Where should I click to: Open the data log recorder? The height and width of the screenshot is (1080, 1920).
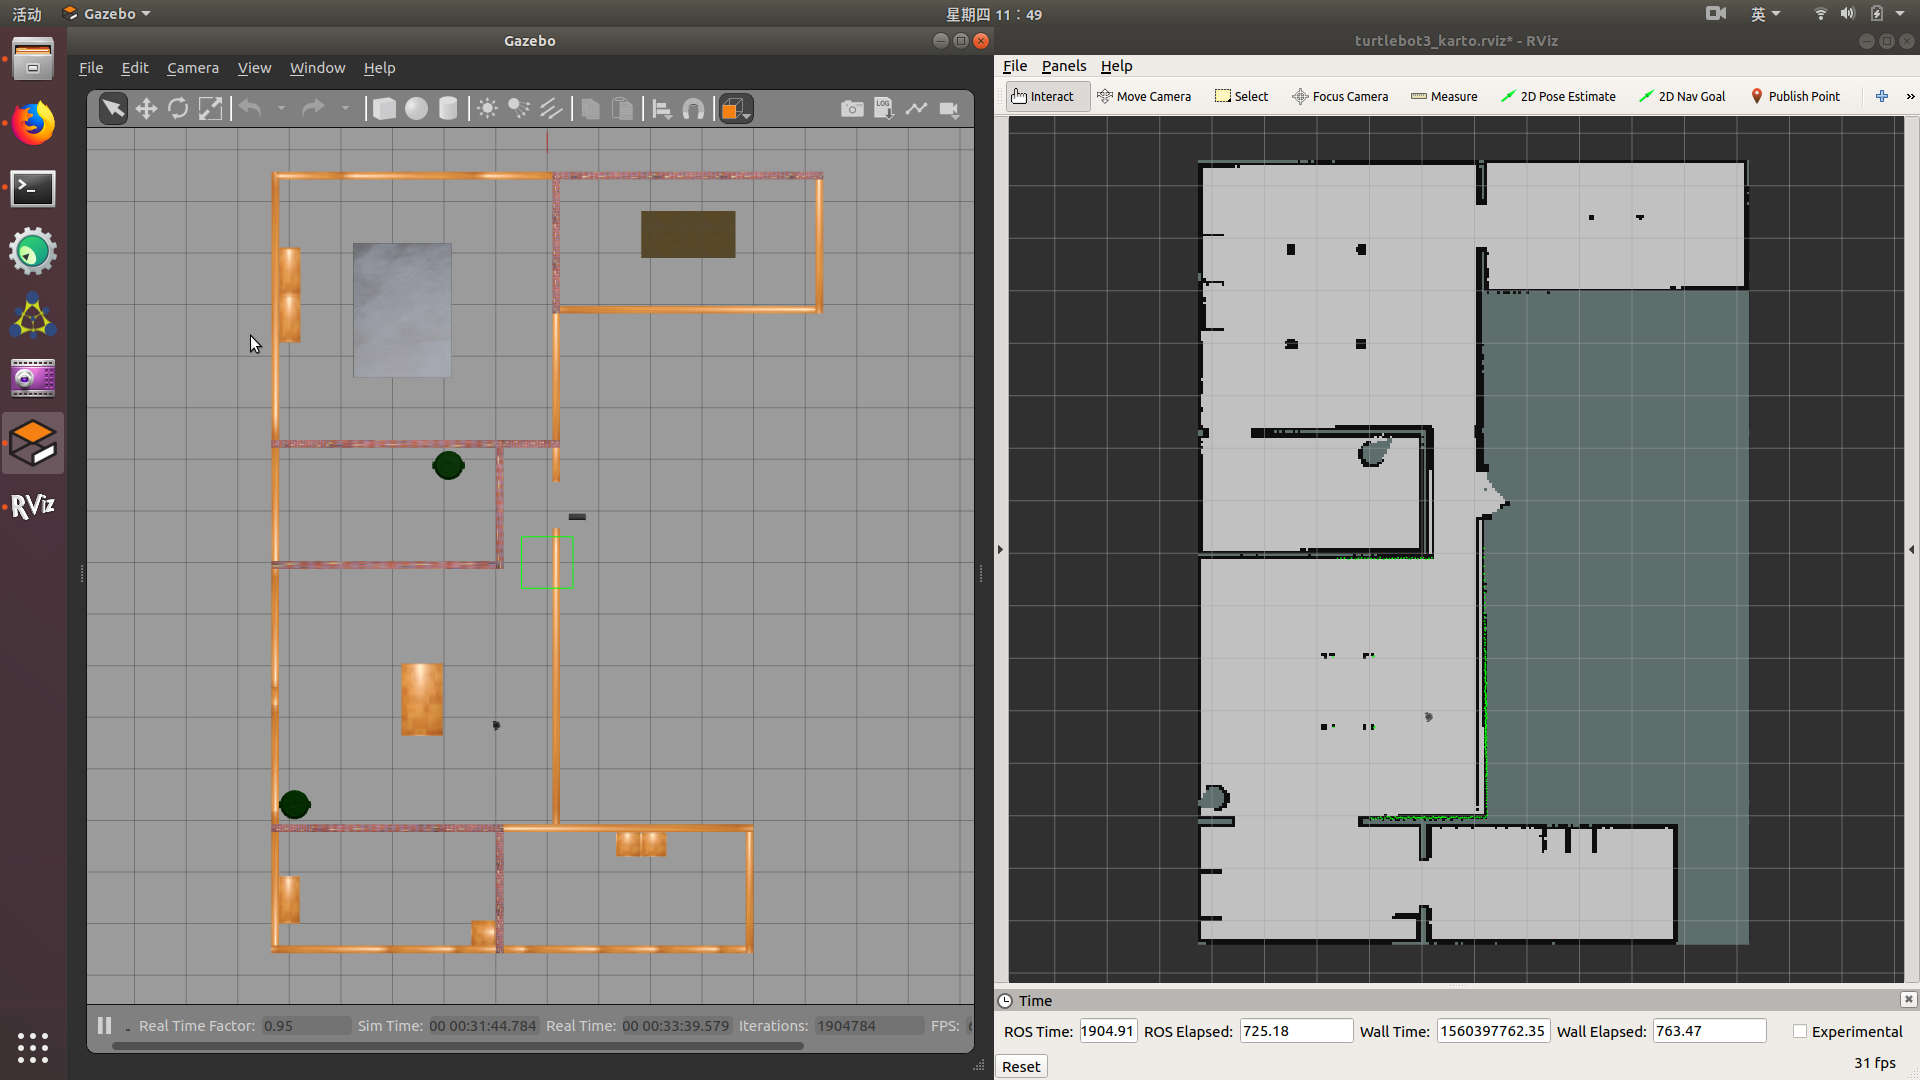coord(884,109)
